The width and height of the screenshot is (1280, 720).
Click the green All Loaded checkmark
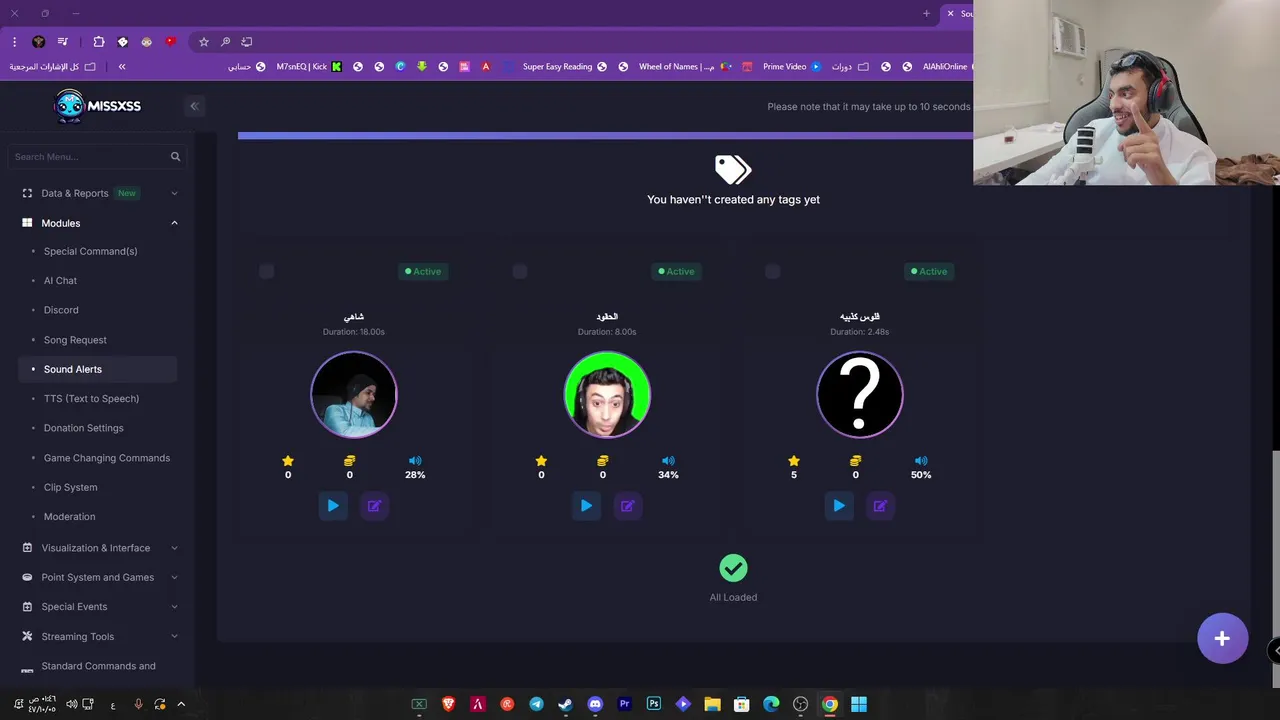pos(733,568)
